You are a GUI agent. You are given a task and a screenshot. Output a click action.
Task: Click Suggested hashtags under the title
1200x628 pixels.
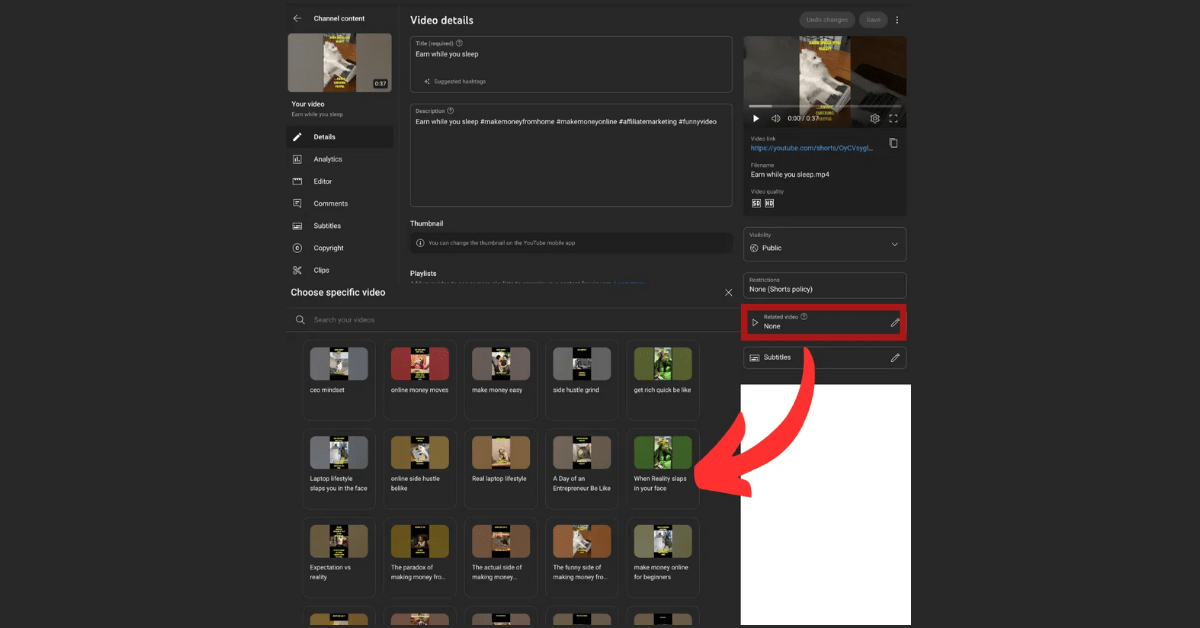(455, 81)
